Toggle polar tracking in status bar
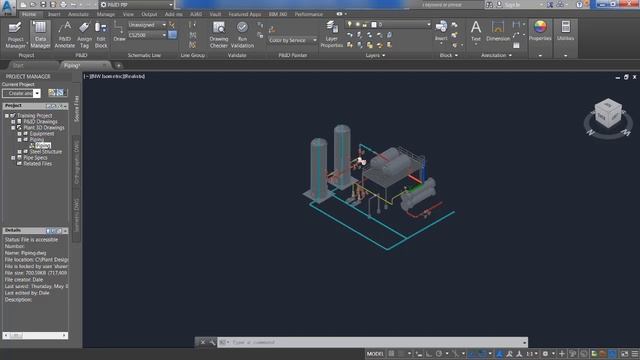Viewport: 640px width, 360px height. point(439,353)
